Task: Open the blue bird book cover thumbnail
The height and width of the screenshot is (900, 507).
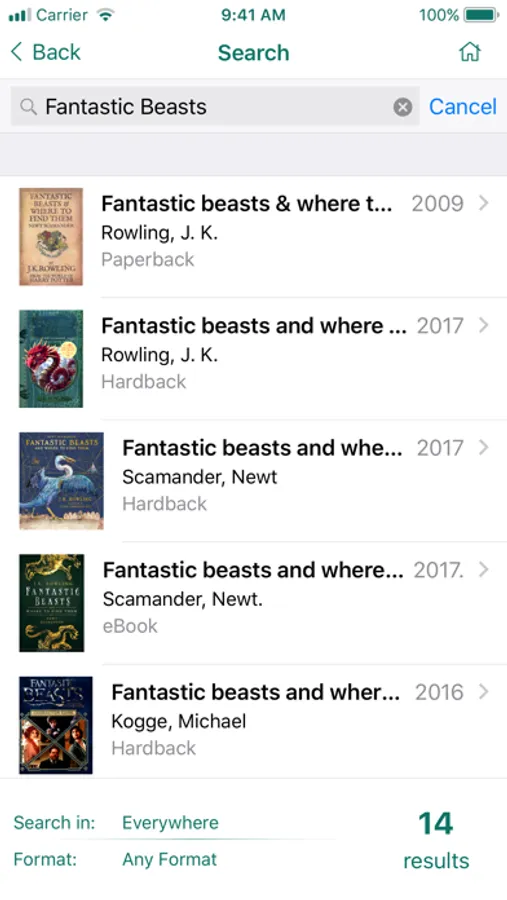Action: 61,480
